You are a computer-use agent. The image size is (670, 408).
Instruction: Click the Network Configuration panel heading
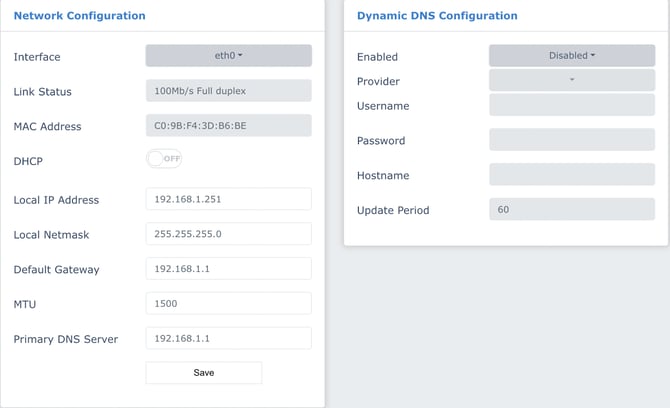tap(79, 16)
